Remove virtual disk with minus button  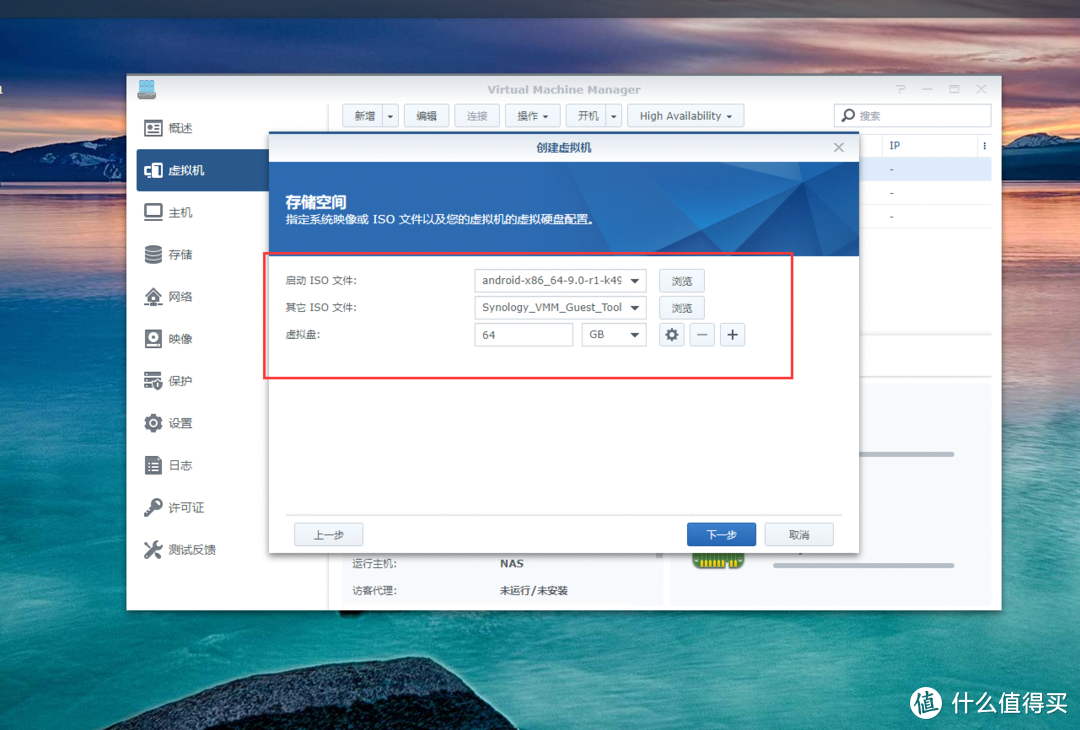click(702, 335)
